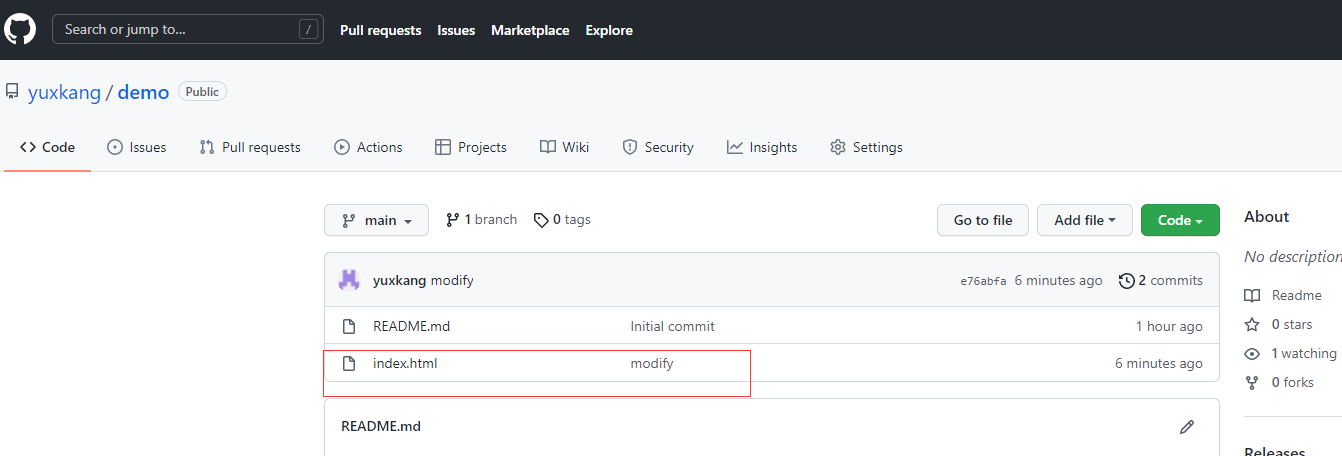Click the 1 hour ago timestamp for README.md

(1169, 326)
